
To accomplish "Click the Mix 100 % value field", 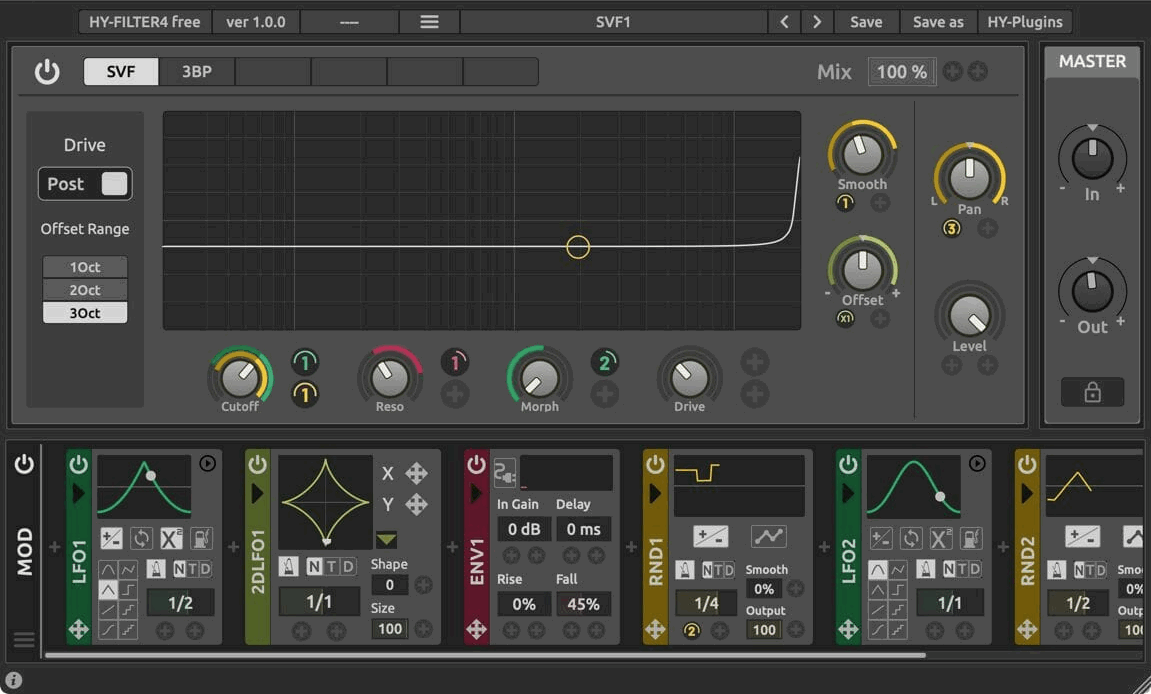I will click(902, 72).
